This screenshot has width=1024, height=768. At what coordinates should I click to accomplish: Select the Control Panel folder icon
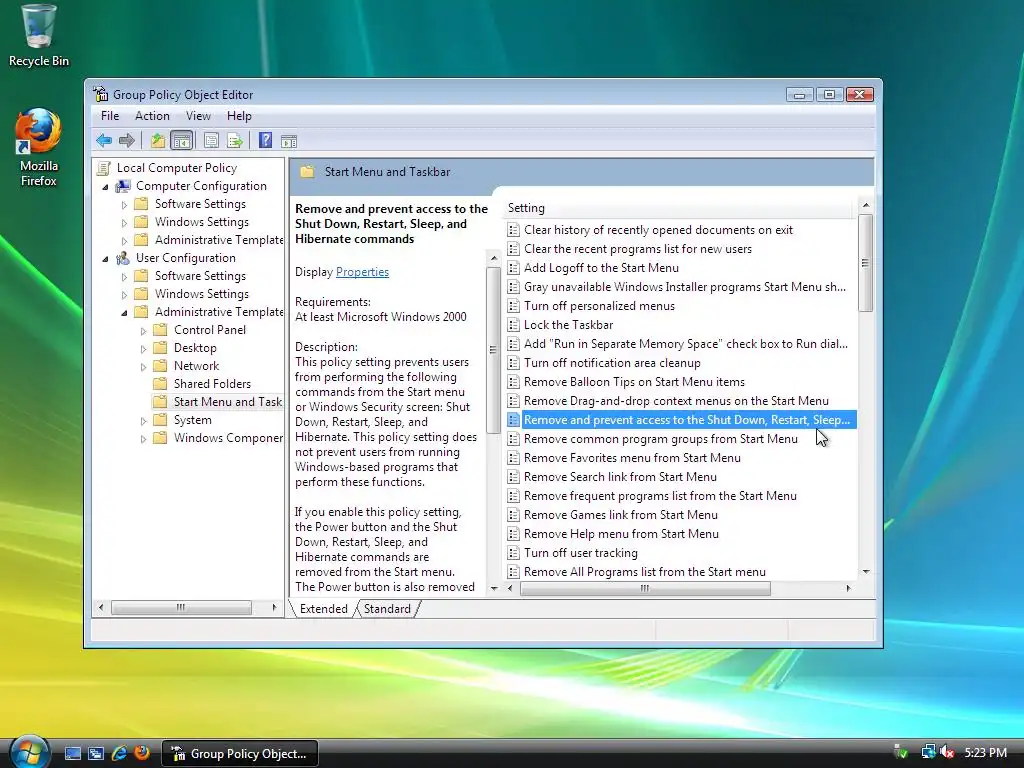(160, 329)
